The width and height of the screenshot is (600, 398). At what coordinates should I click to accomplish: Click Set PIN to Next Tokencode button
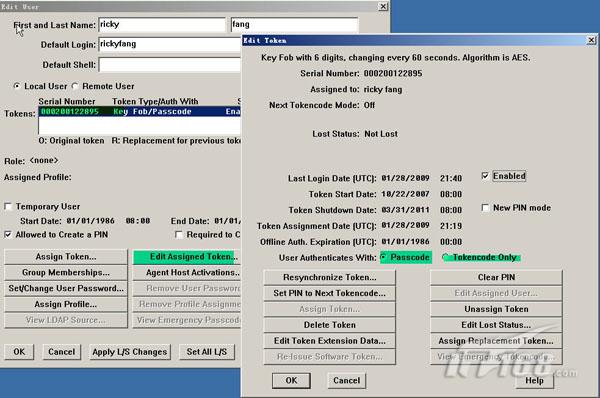329,293
